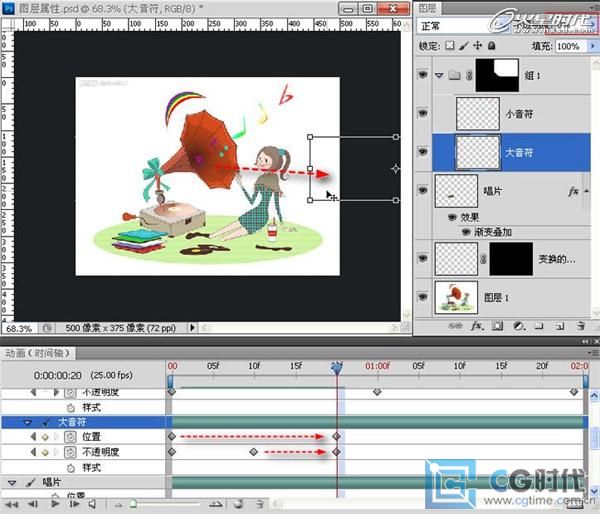The height and width of the screenshot is (514, 600).
Task: Hide the 大音符 layer
Action: click(x=422, y=152)
